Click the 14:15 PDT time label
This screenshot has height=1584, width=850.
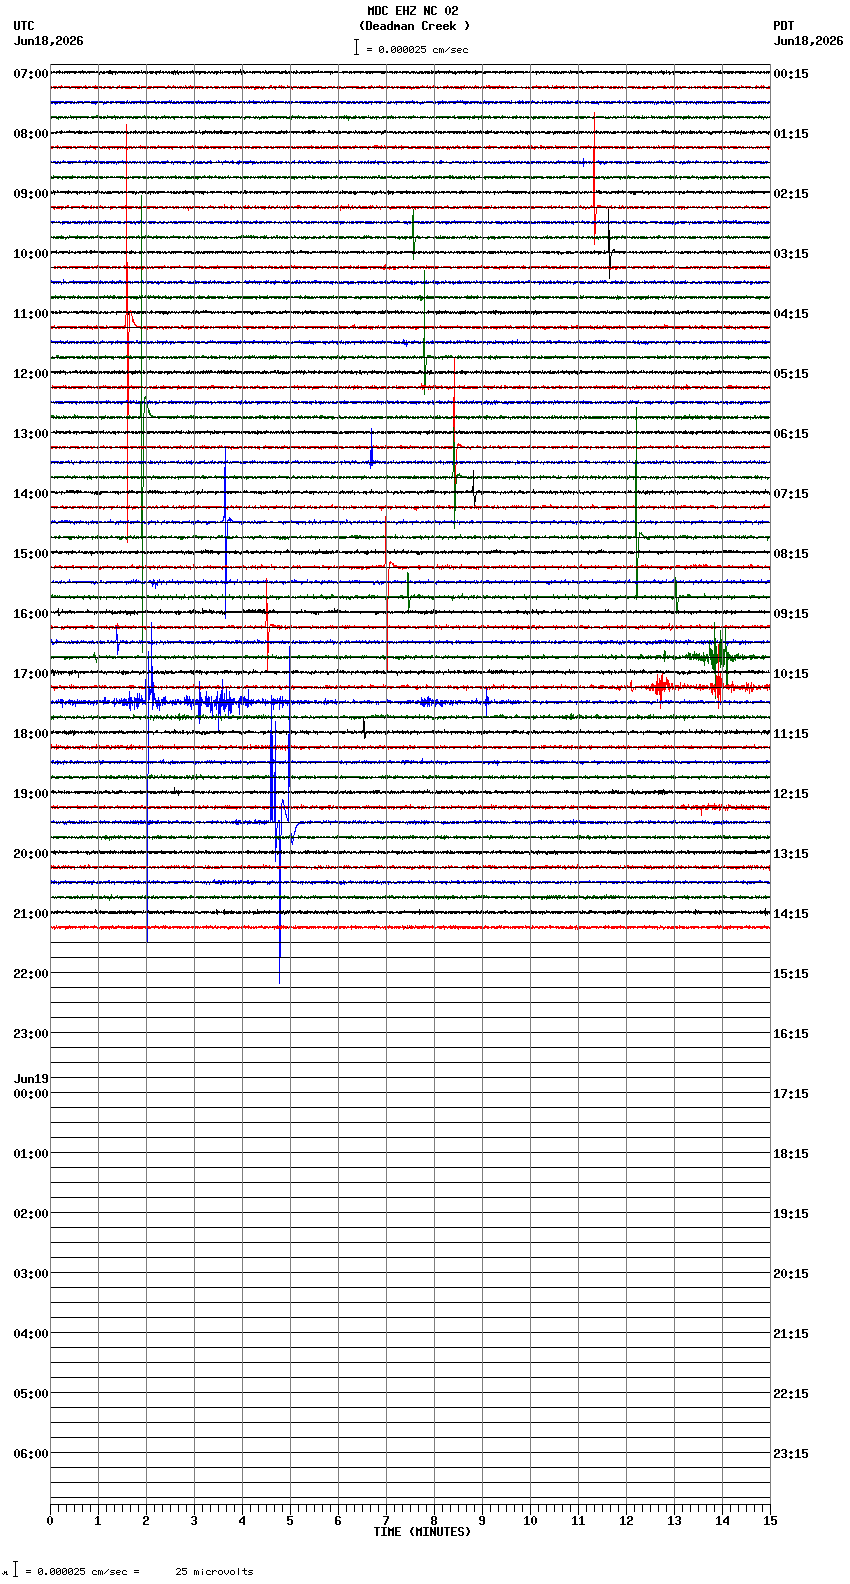pos(791,914)
